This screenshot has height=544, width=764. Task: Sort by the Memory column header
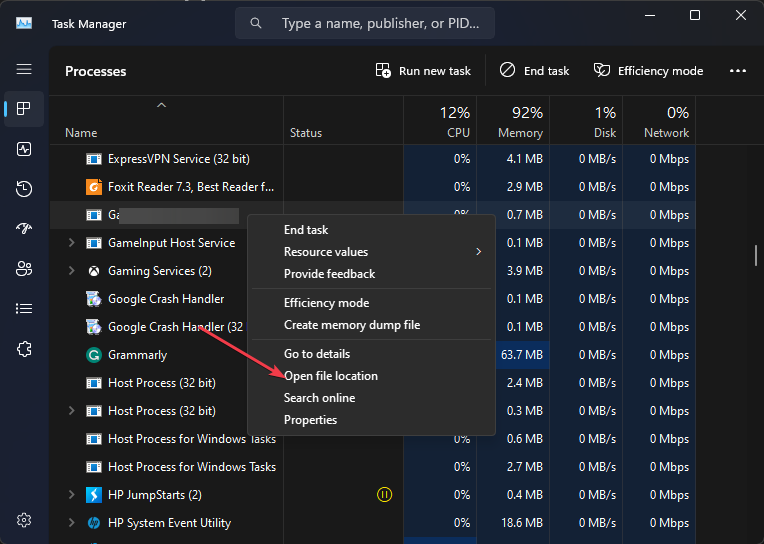(x=513, y=120)
